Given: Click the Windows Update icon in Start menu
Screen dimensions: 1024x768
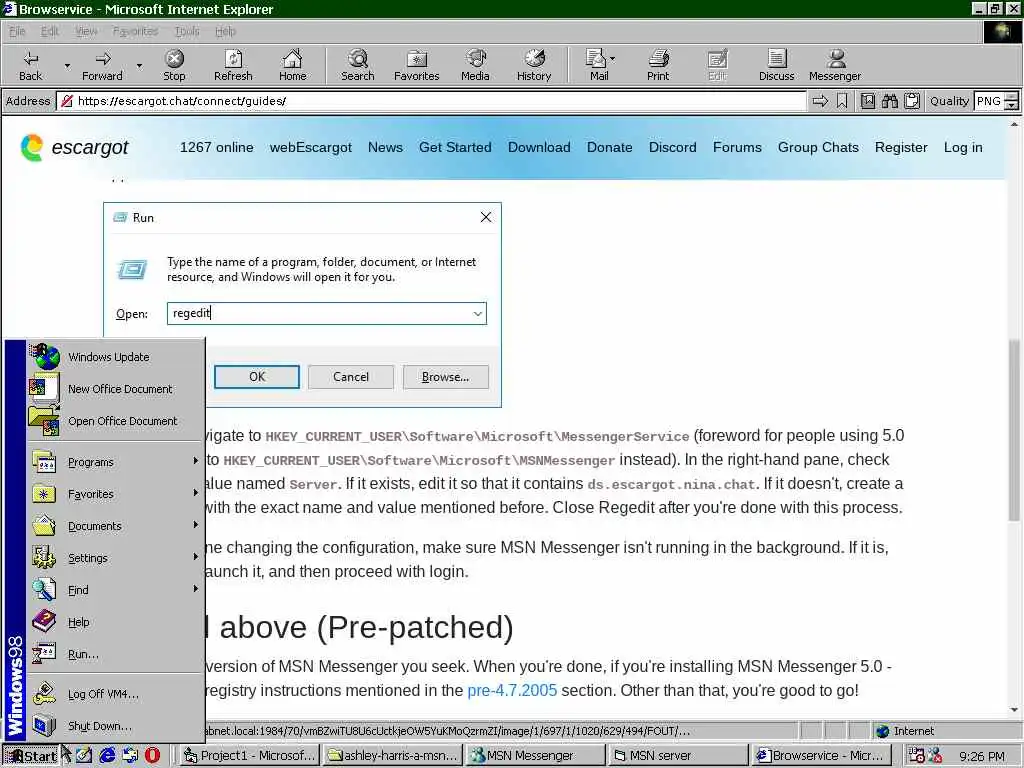Looking at the screenshot, I should pyautogui.click(x=44, y=357).
